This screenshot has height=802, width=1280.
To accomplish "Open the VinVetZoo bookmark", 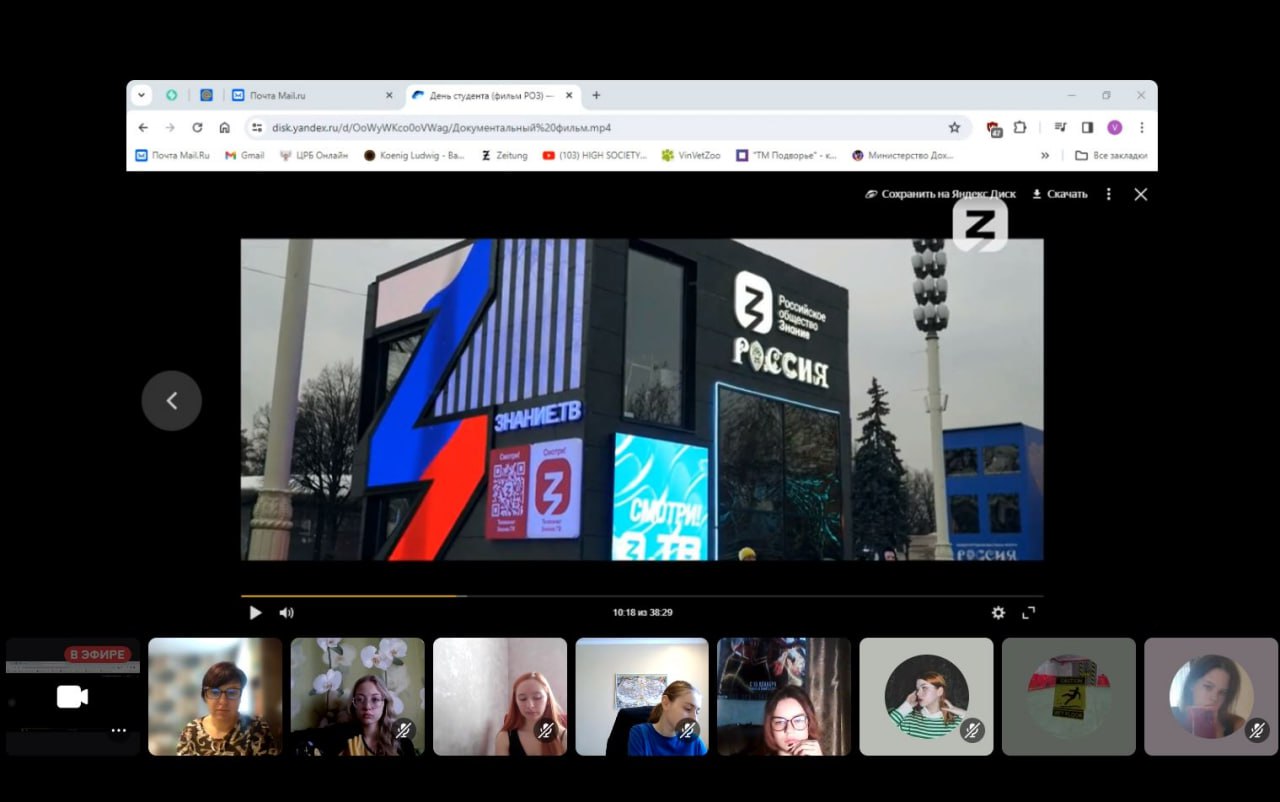I will point(690,155).
